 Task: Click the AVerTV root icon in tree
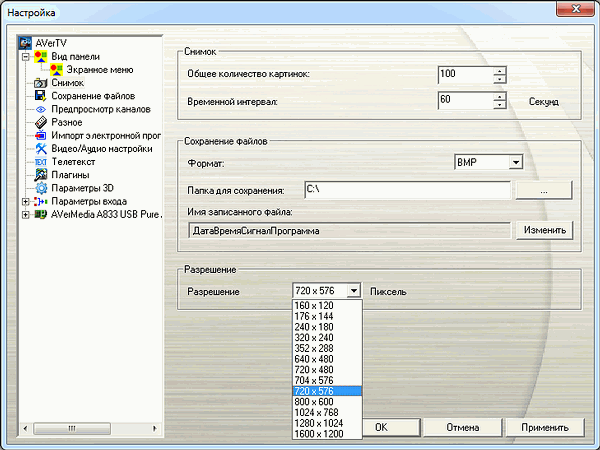[25, 43]
